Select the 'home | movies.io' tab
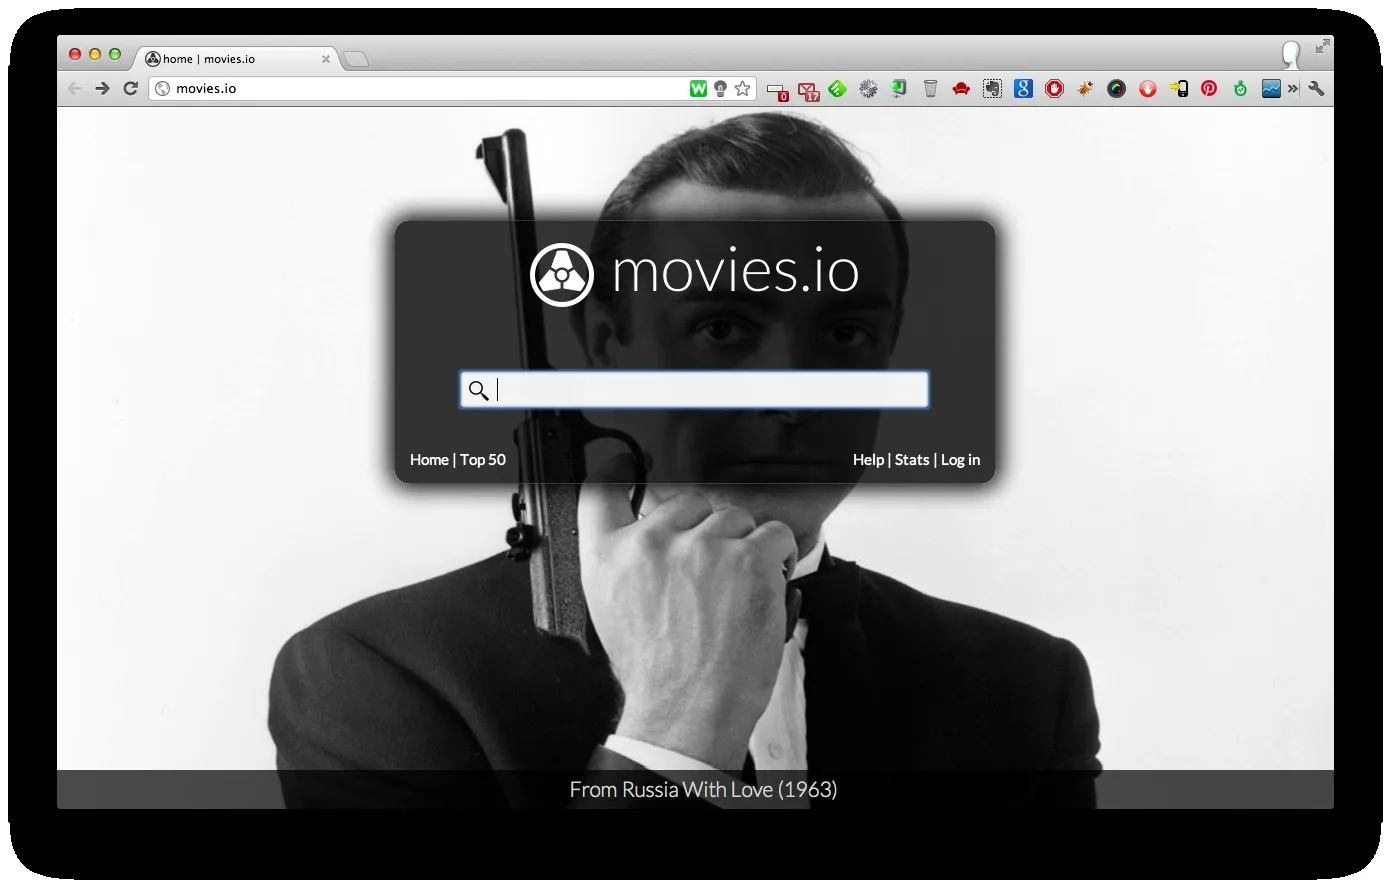This screenshot has height=888, width=1391. pyautogui.click(x=236, y=59)
